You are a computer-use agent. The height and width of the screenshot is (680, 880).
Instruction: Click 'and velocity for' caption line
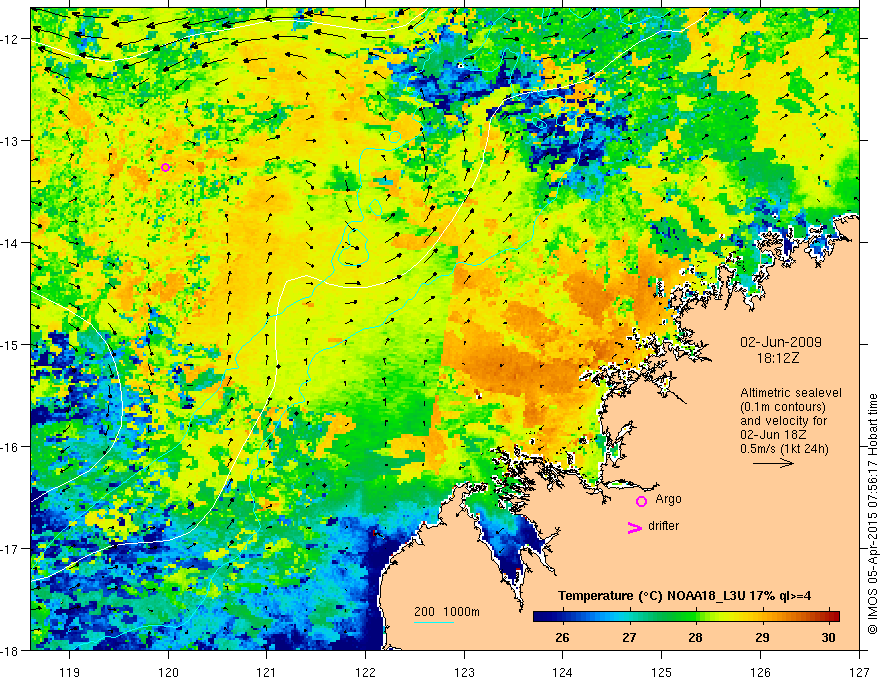tap(784, 421)
